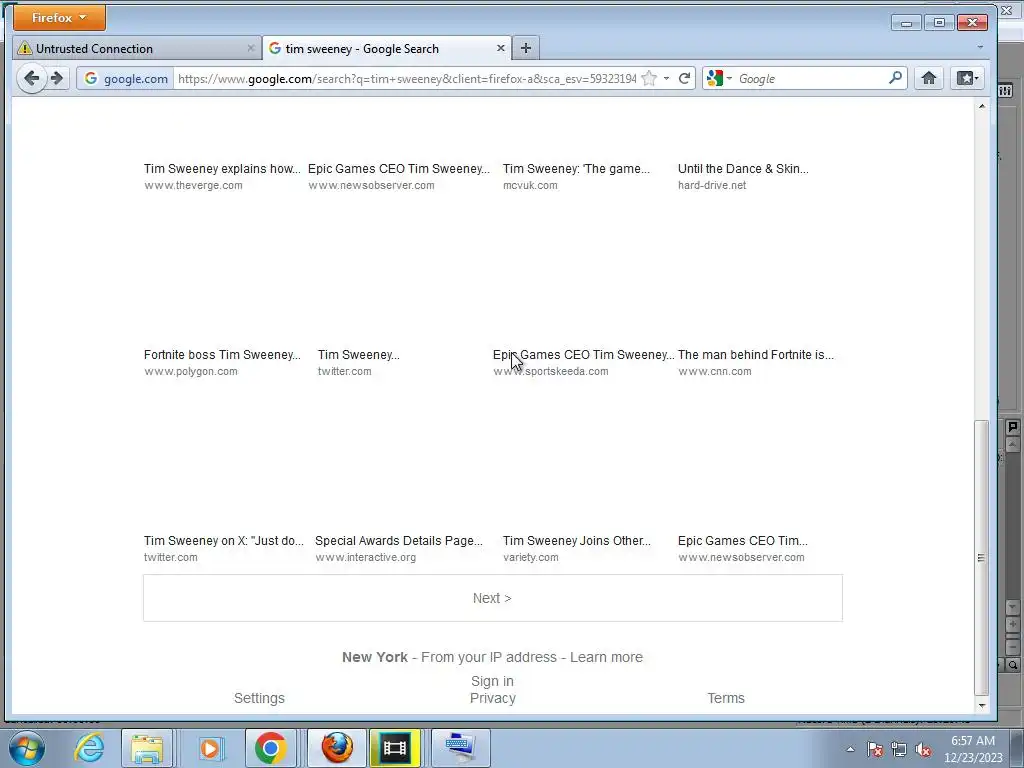The width and height of the screenshot is (1024, 768).
Task: Open Windows Media Player from taskbar
Action: point(210,748)
